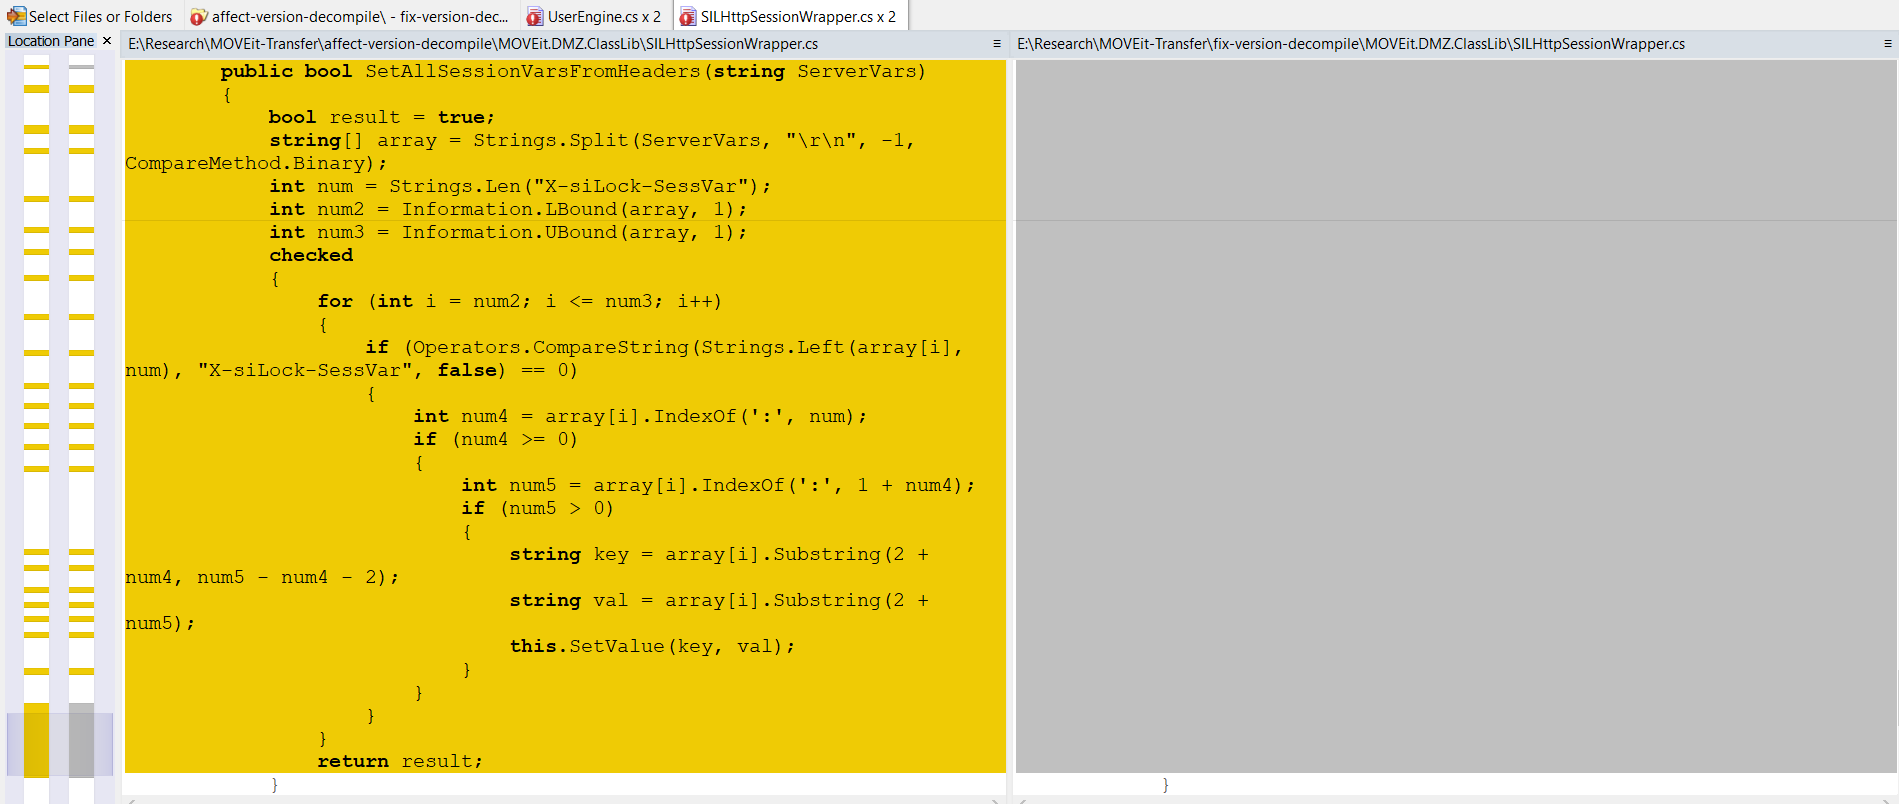Click the line 'for (int i = num2; i <= num3; i++)'
The image size is (1899, 804).
coord(519,301)
